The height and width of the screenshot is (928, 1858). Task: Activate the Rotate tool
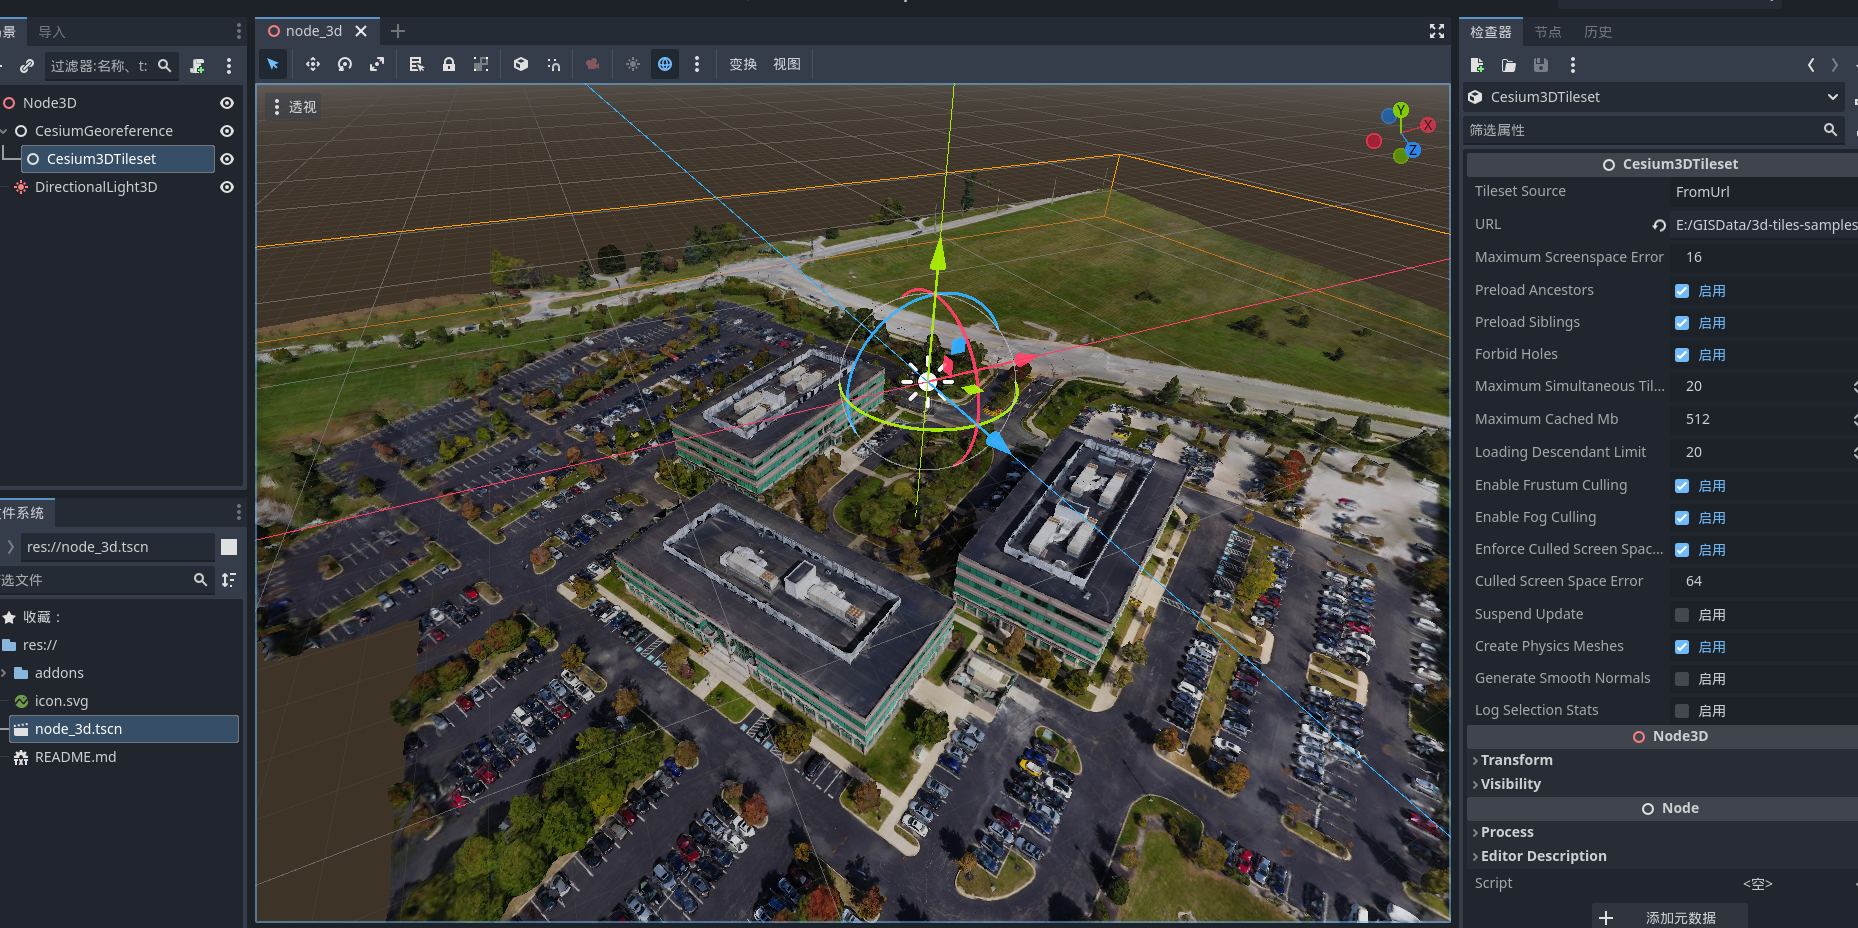click(345, 64)
